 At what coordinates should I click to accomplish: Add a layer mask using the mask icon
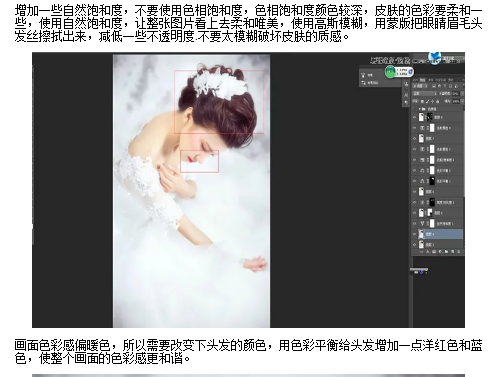point(434,252)
